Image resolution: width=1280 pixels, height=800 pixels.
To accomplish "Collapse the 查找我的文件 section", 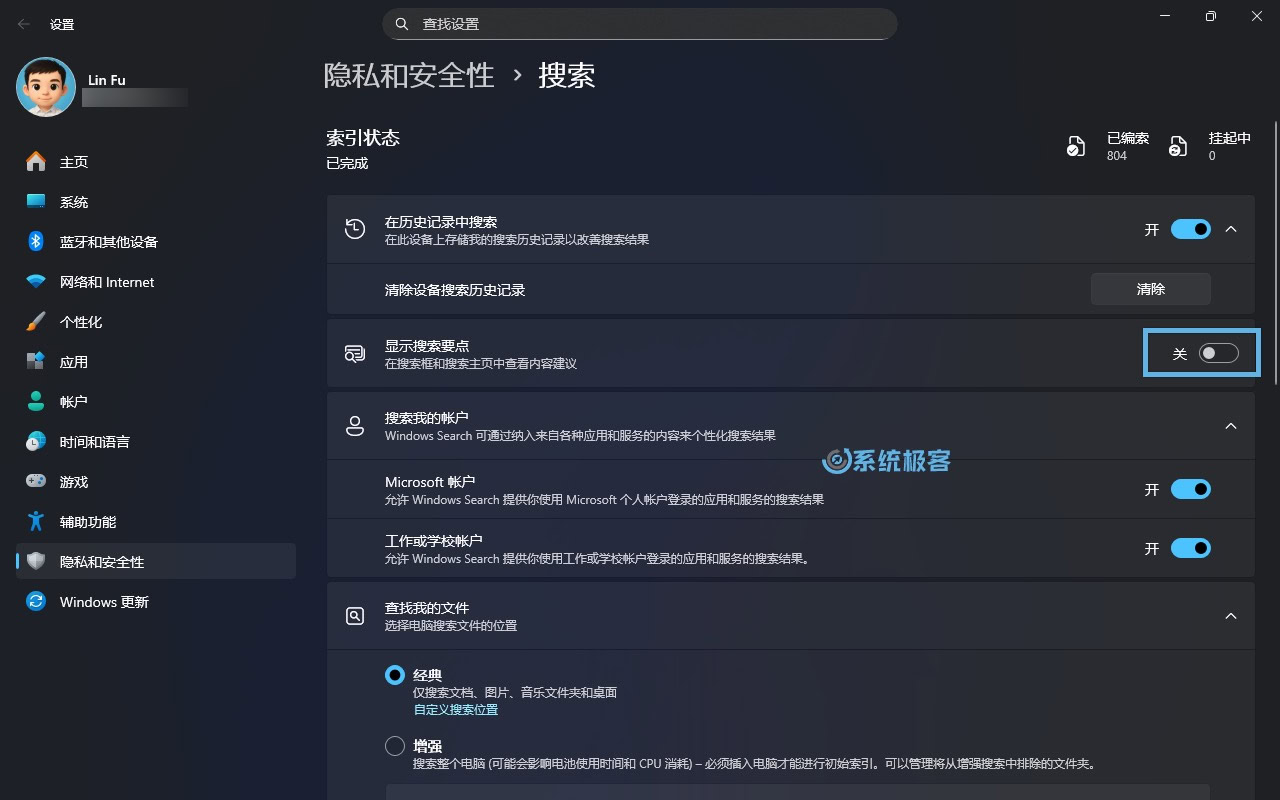I will click(x=1231, y=615).
